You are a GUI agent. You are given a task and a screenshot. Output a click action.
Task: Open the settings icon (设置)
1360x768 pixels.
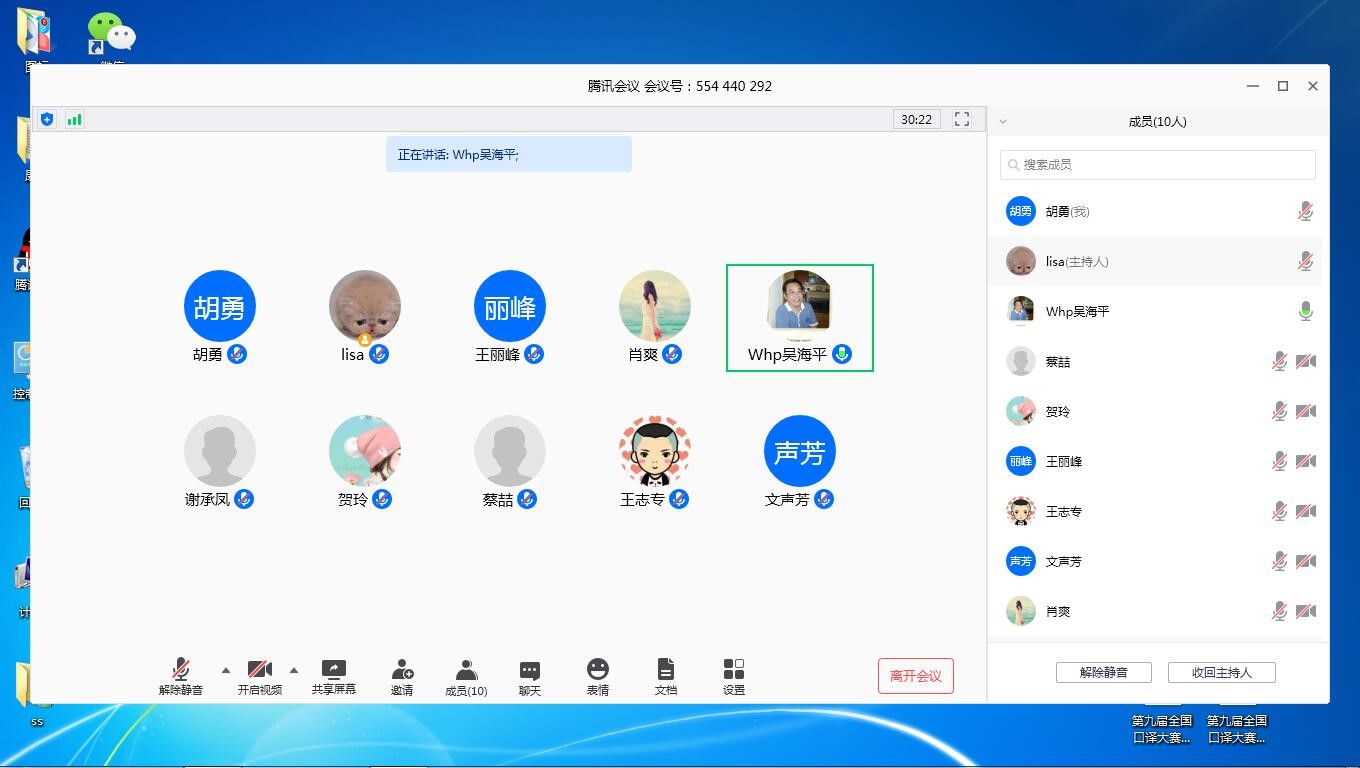(x=733, y=670)
